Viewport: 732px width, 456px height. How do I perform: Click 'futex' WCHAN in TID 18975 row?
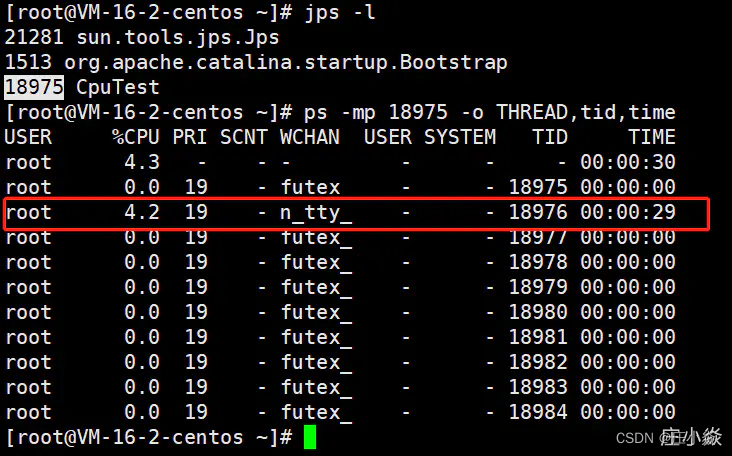click(310, 187)
